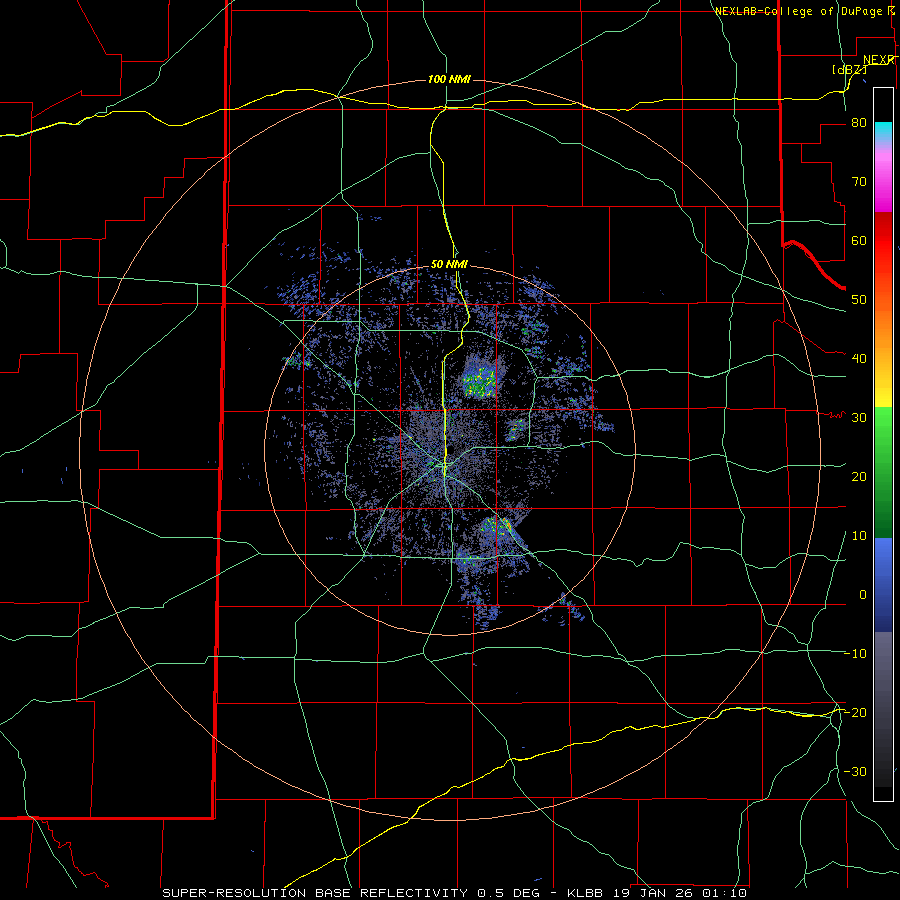900x900 pixels.
Task: Click the 80 value on the dBZ scale
Action: tap(859, 123)
